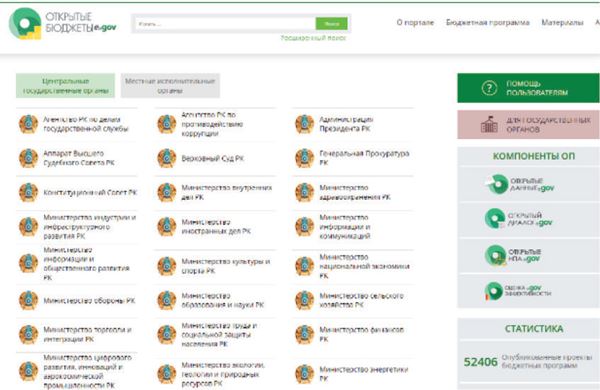Screen dimensions: 600x390
Task: Click the emblem beside Министерство иностранных дел
Action: pos(167,227)
